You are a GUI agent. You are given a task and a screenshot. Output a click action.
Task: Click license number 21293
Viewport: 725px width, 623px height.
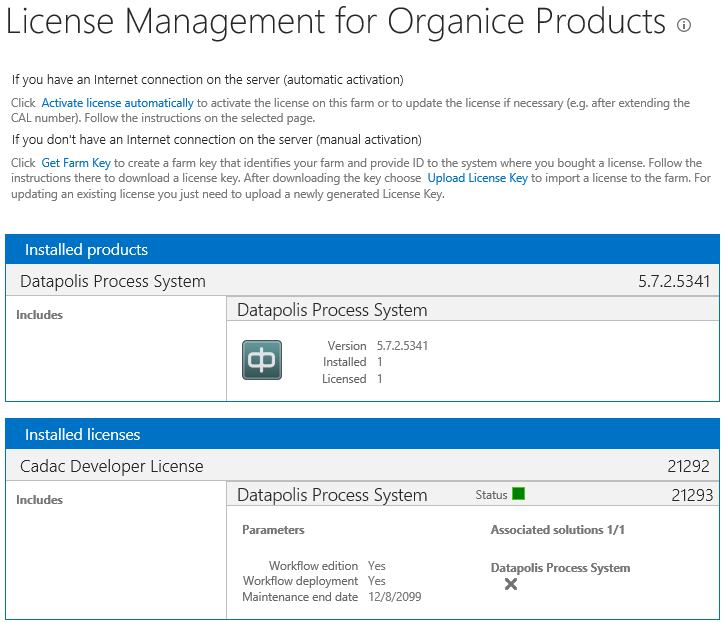692,495
